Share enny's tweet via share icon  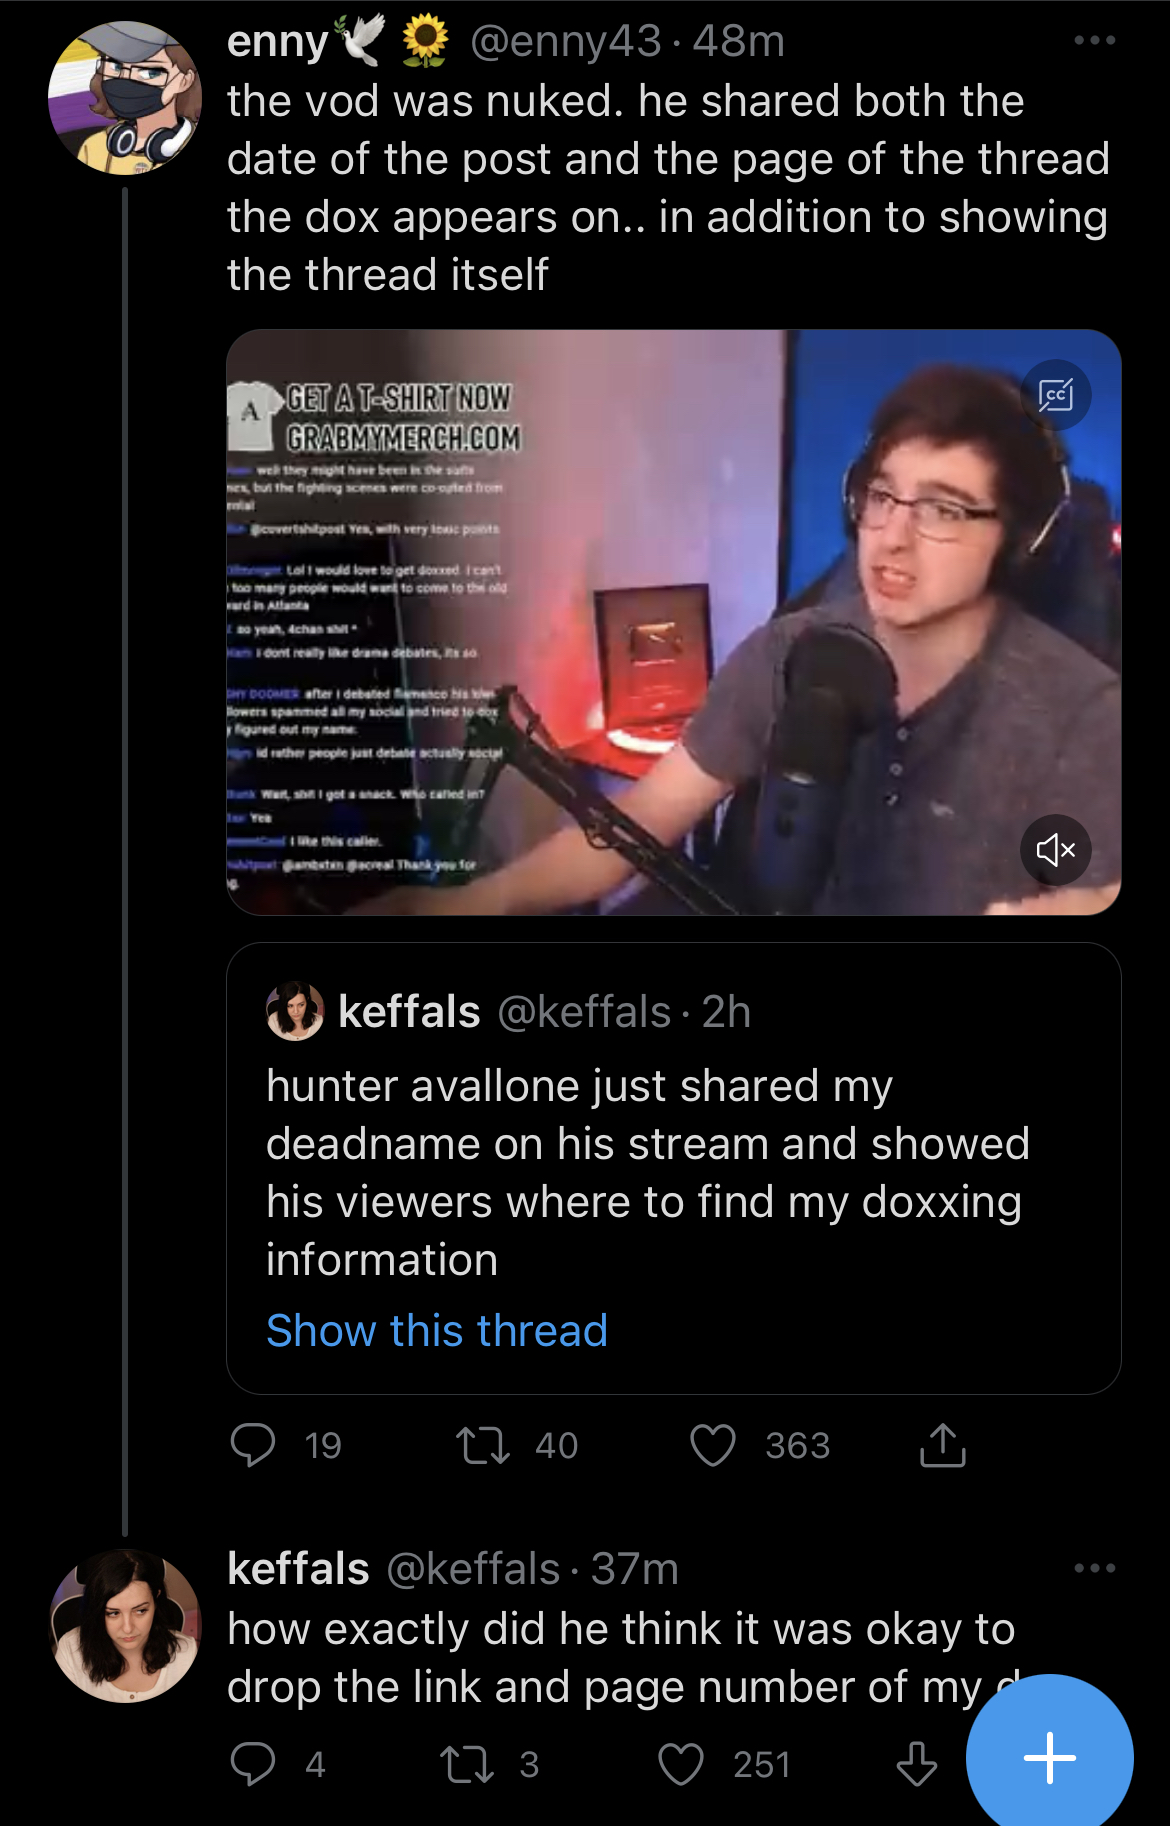[x=942, y=1445]
